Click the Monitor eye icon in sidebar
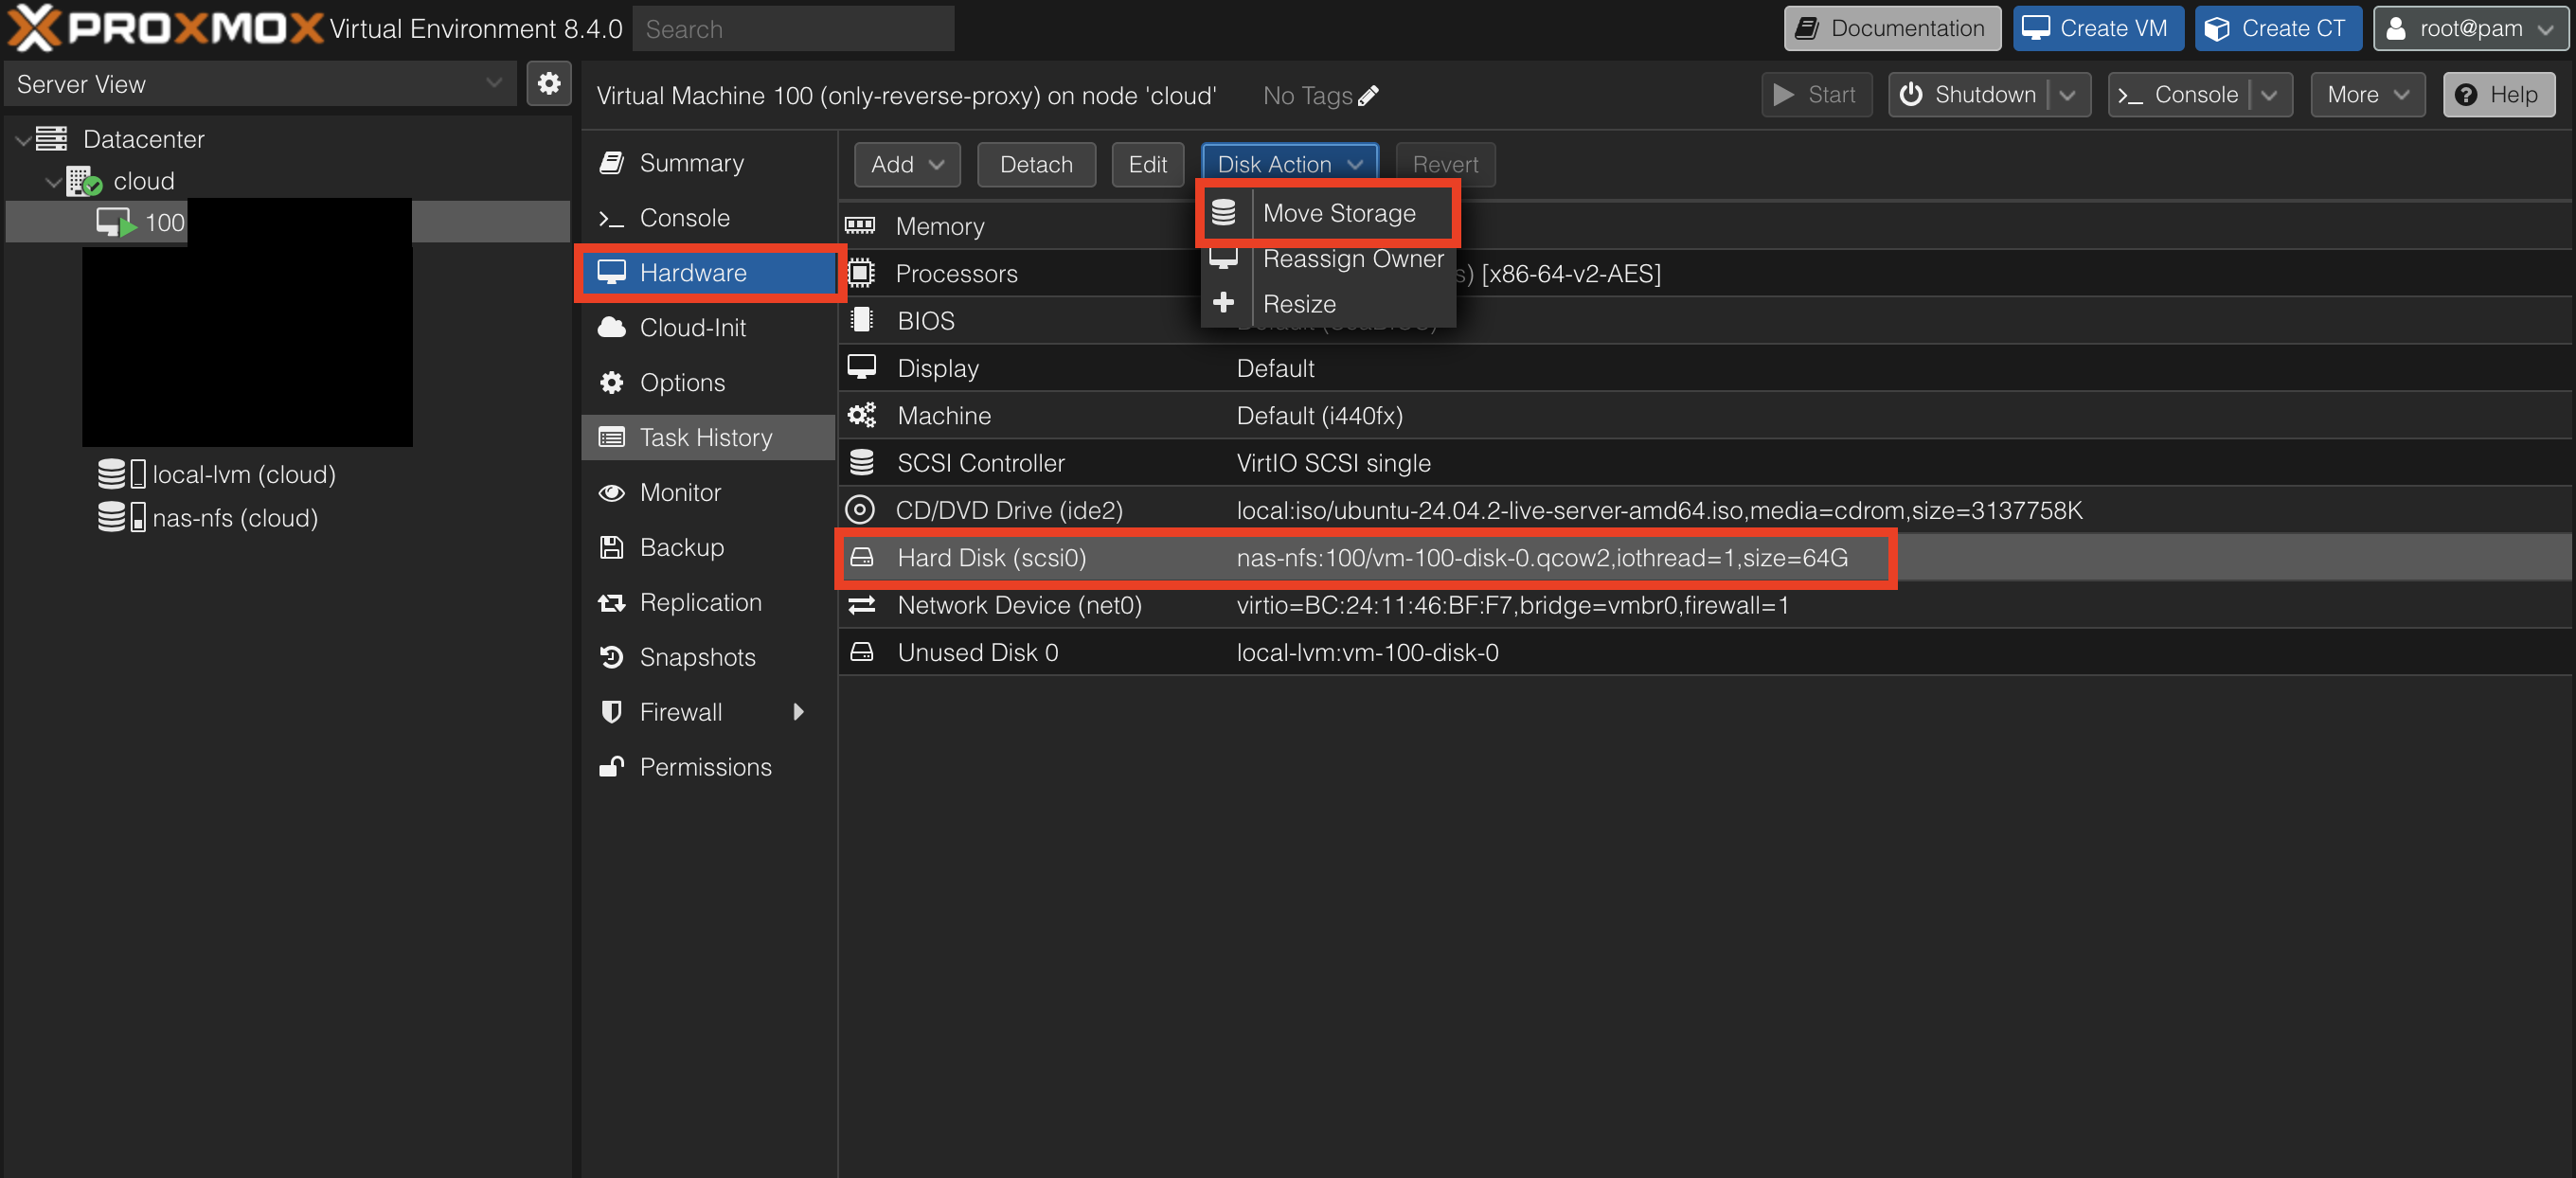Image resolution: width=2576 pixels, height=1178 pixels. 612,492
